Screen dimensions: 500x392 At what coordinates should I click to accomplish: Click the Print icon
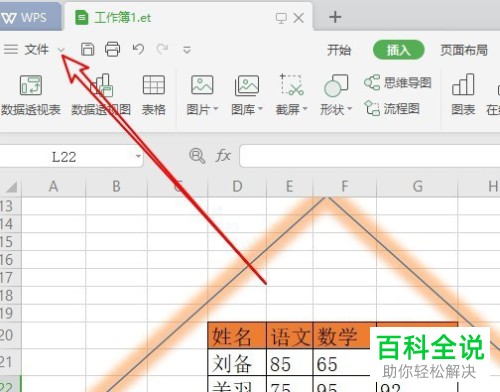click(x=113, y=49)
